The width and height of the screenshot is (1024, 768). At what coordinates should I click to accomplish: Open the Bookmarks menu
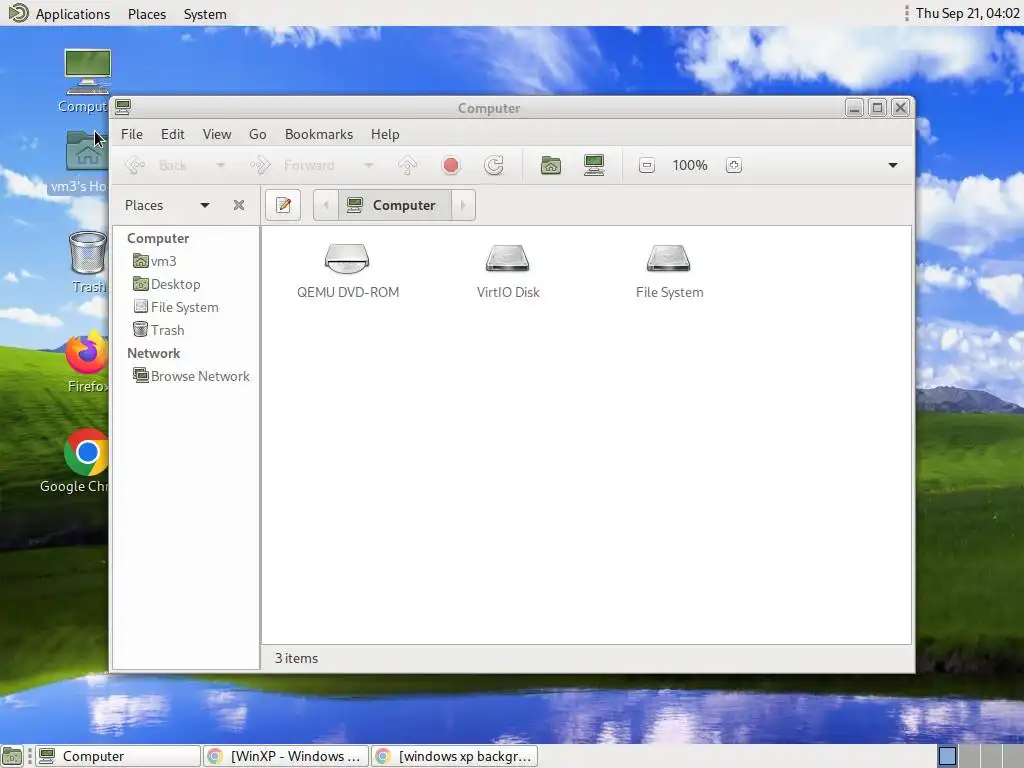319,134
